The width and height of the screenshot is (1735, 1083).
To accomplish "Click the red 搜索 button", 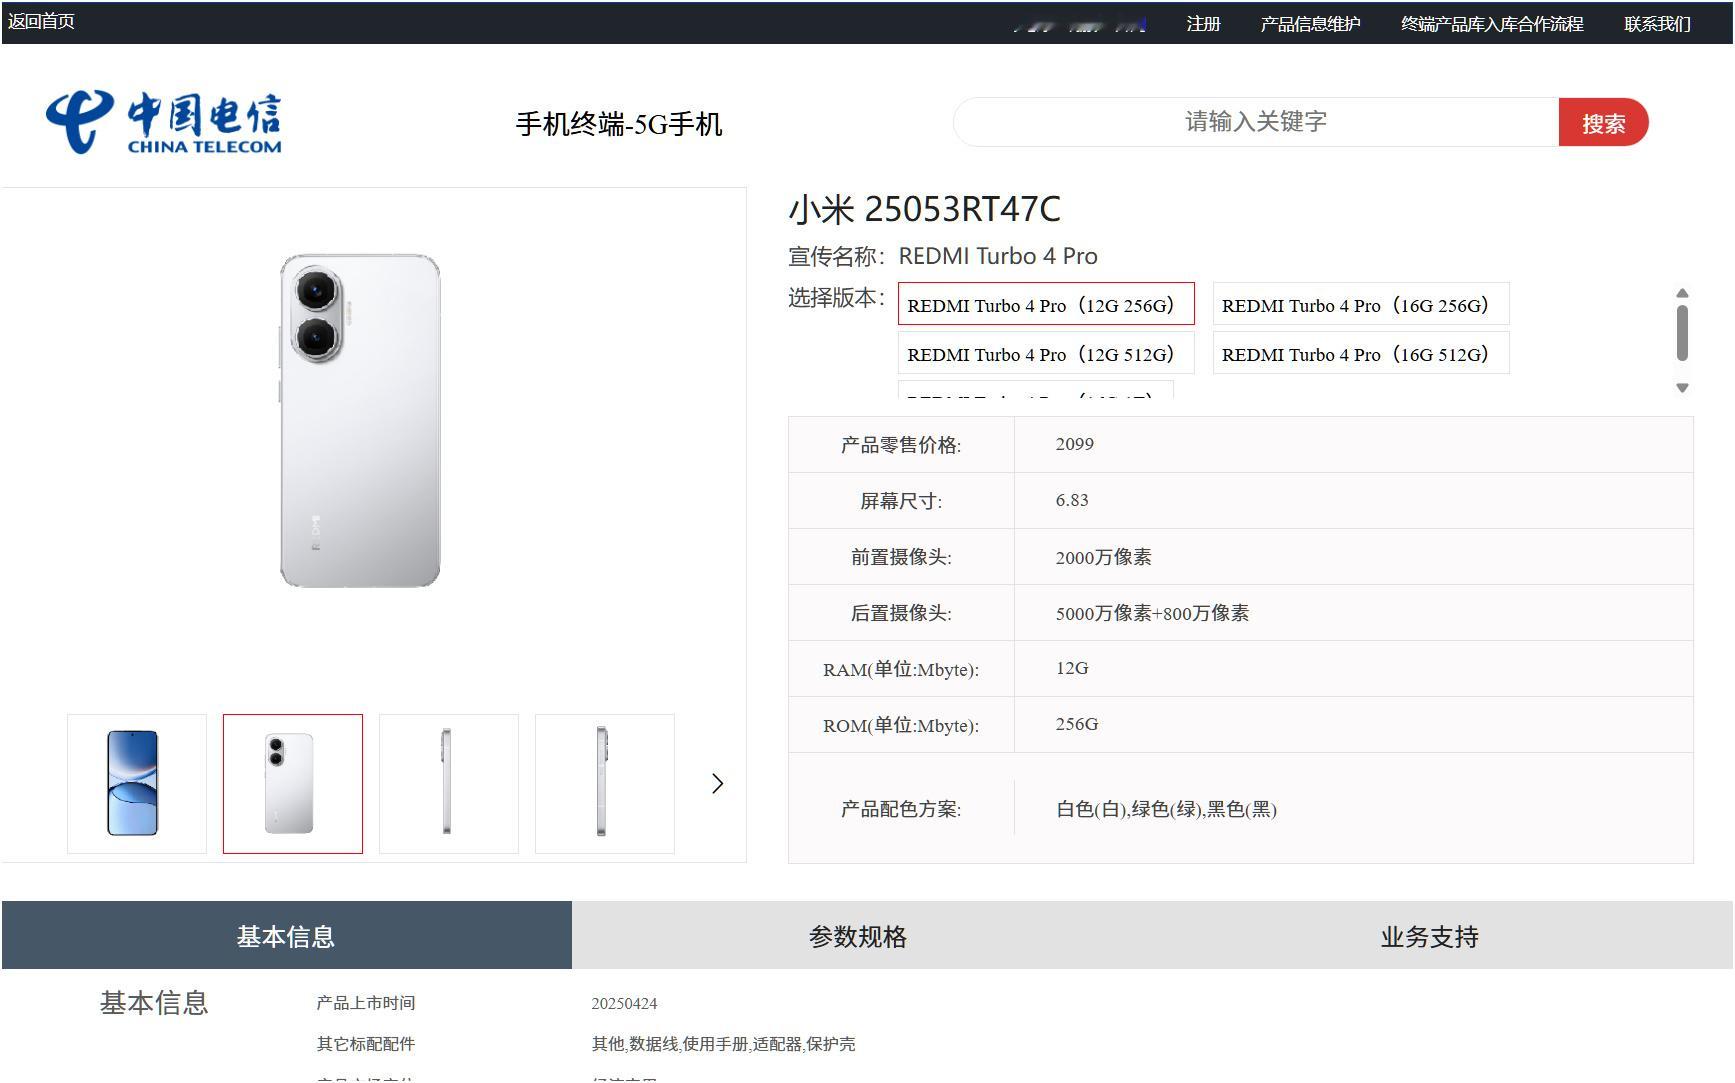I will tap(1603, 123).
